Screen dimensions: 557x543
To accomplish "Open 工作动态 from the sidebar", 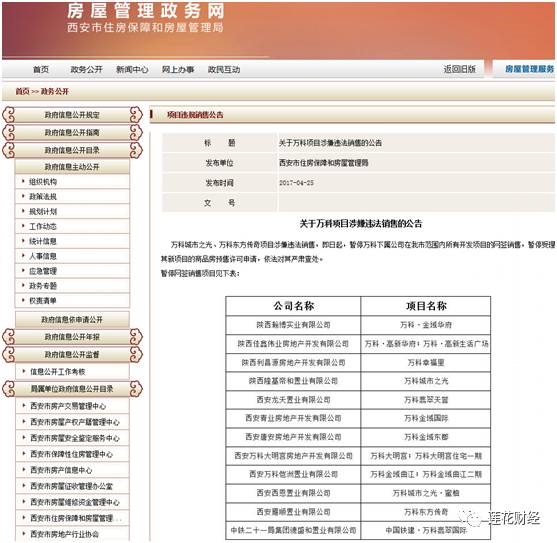I will coord(43,226).
